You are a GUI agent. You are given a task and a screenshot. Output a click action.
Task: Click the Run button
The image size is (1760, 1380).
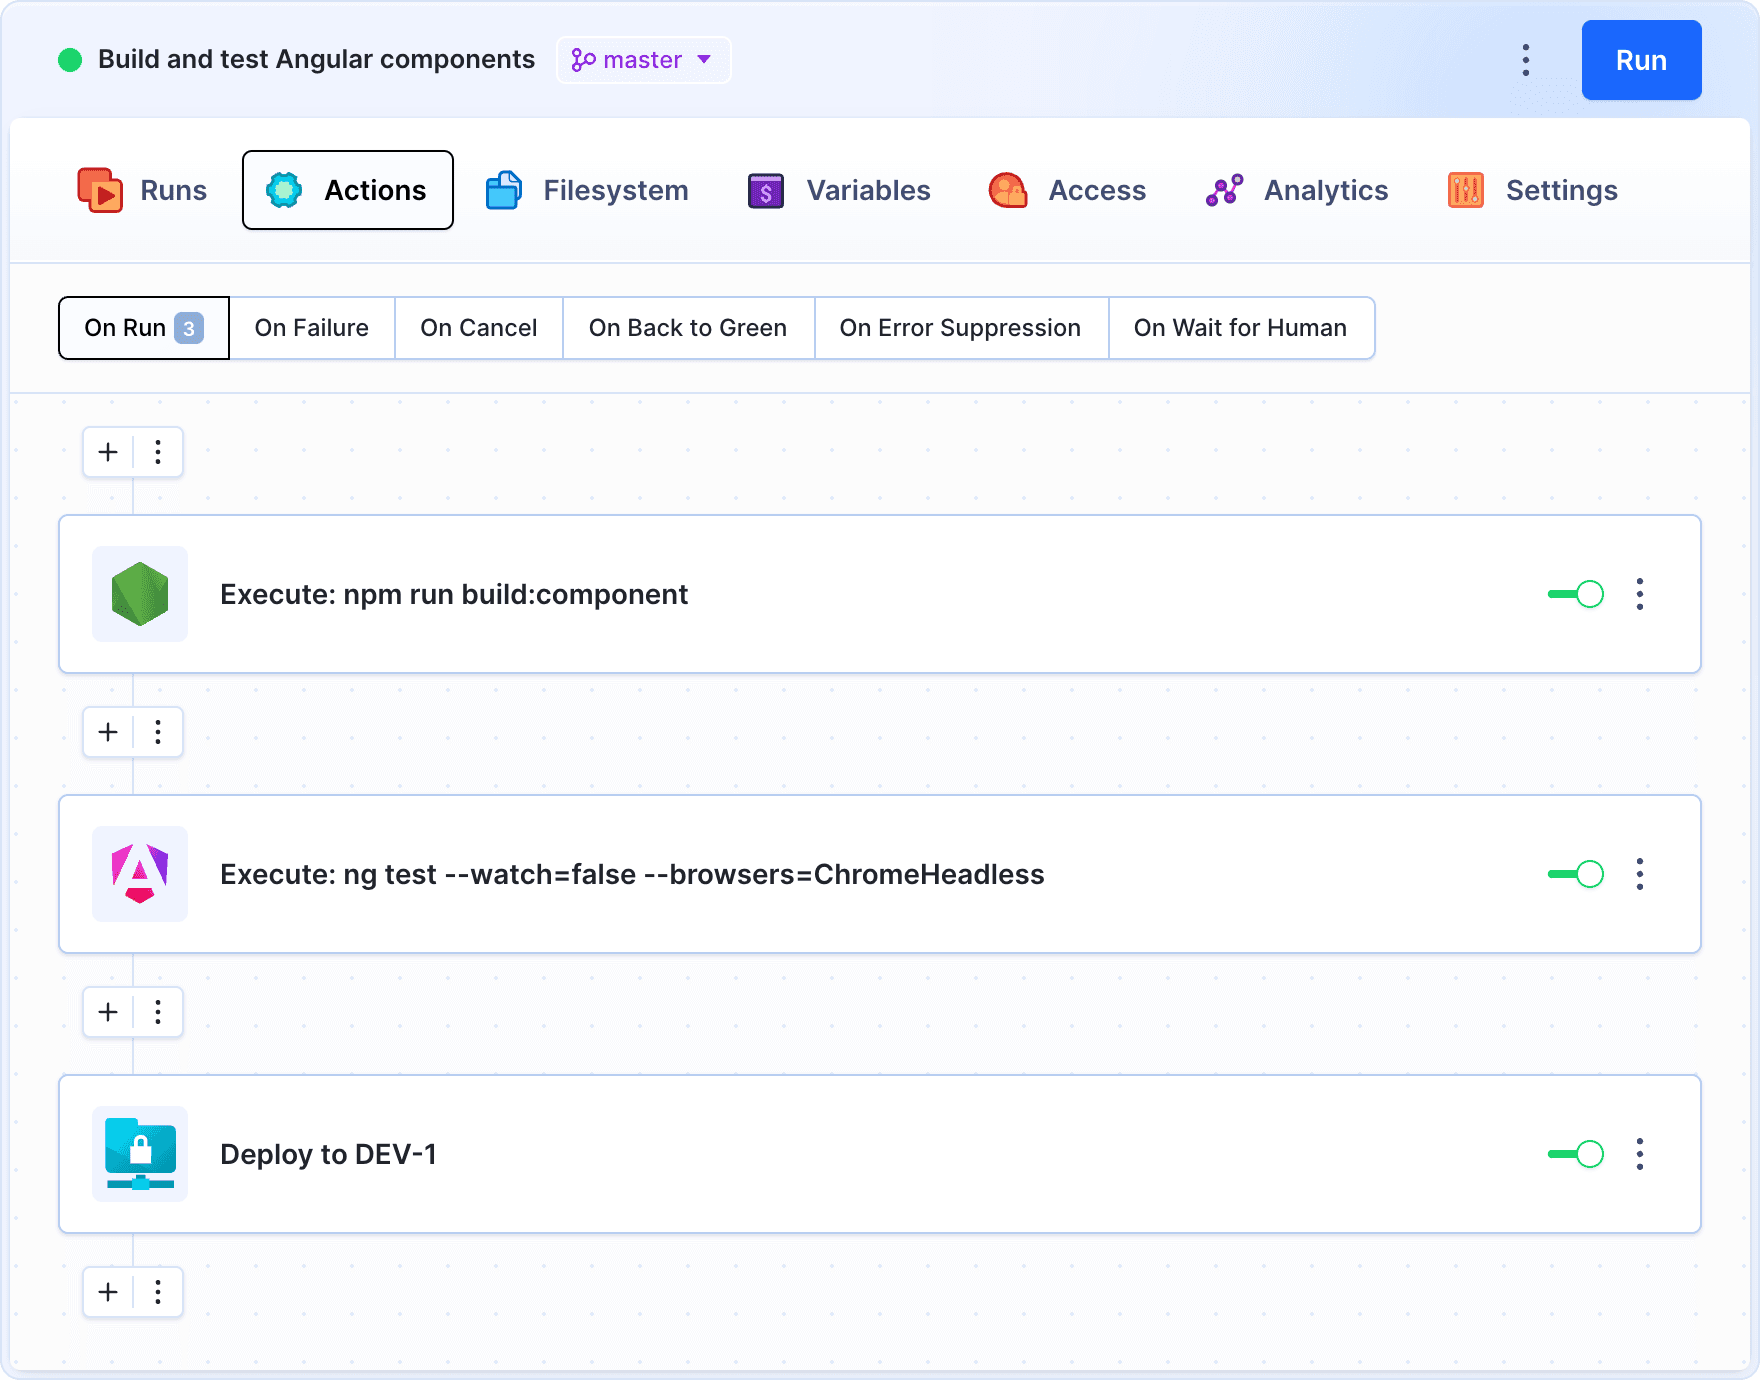coord(1641,60)
